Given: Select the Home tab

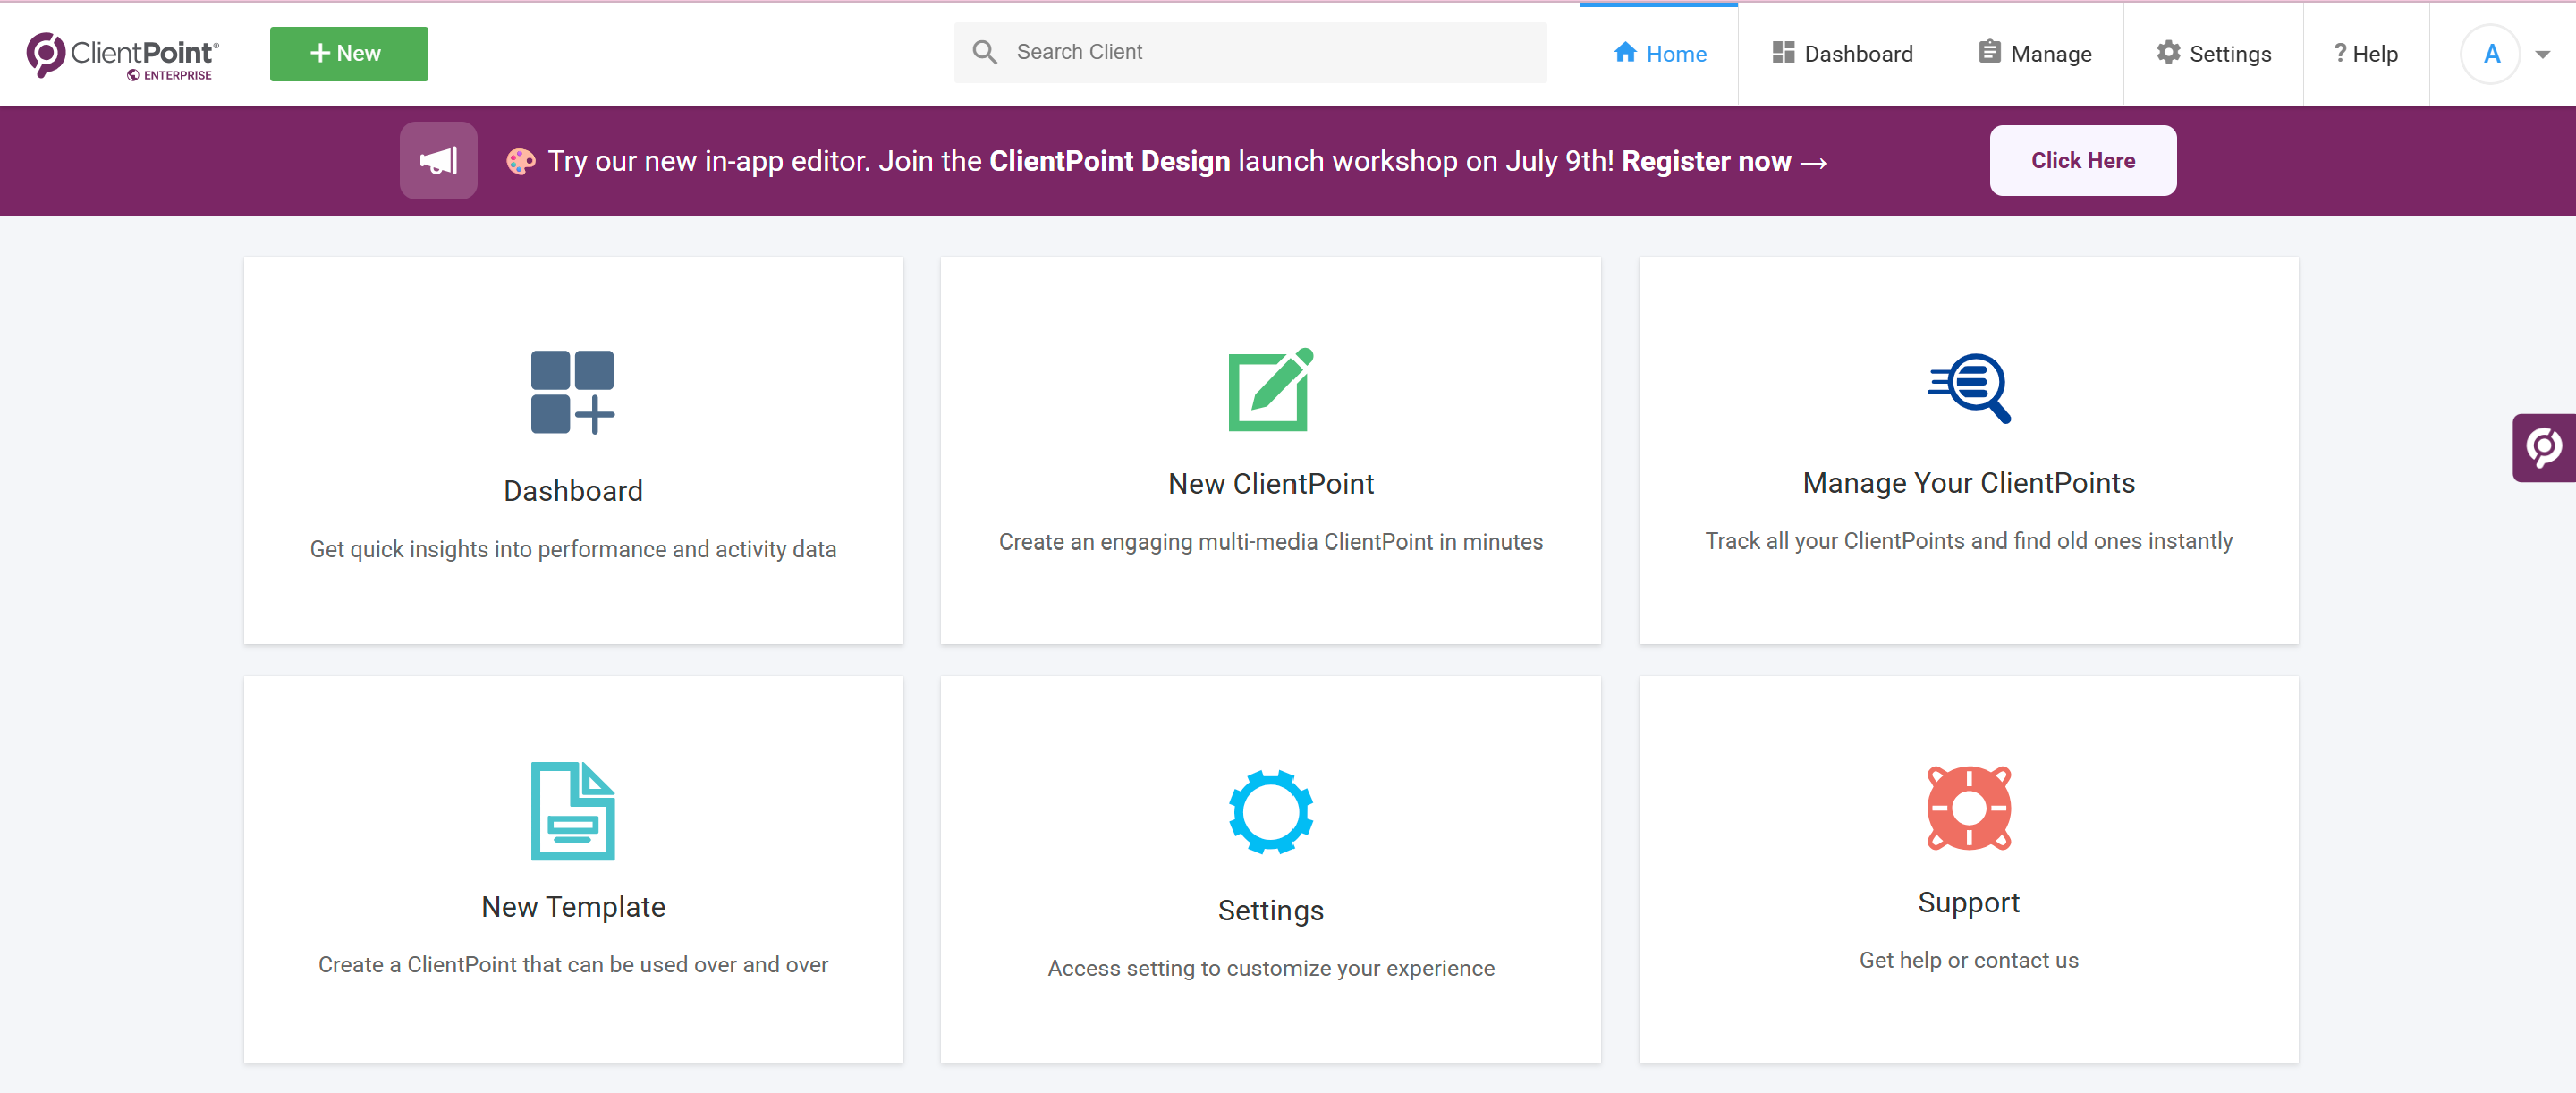Looking at the screenshot, I should click(x=1659, y=54).
